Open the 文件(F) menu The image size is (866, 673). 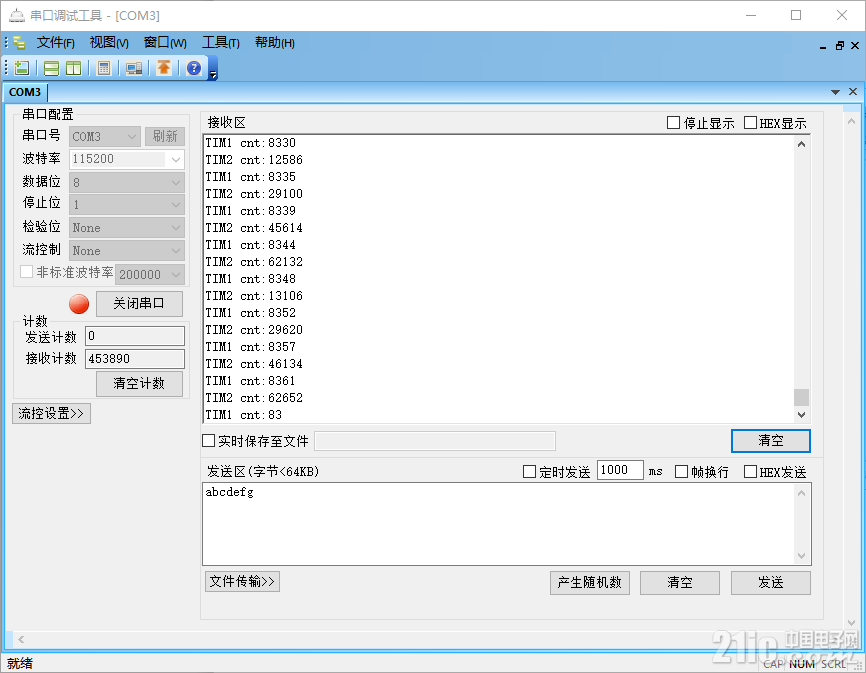[x=55, y=43]
